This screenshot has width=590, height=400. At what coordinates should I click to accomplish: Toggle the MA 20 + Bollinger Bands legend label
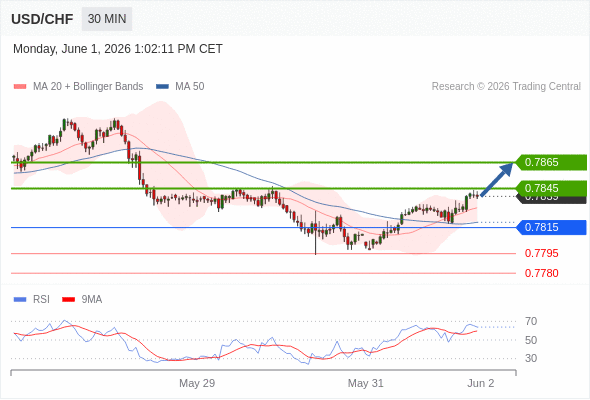tap(88, 87)
